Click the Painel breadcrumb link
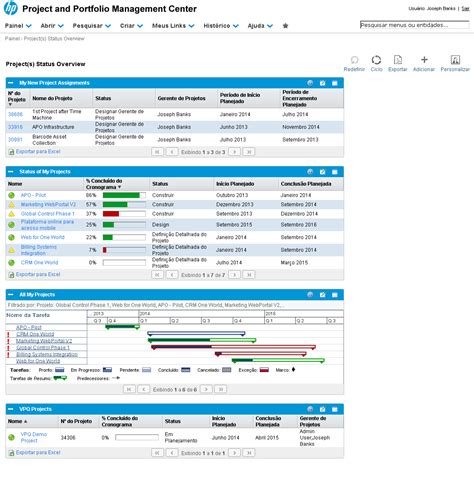Screen dimensions: 474x490 tap(12, 39)
